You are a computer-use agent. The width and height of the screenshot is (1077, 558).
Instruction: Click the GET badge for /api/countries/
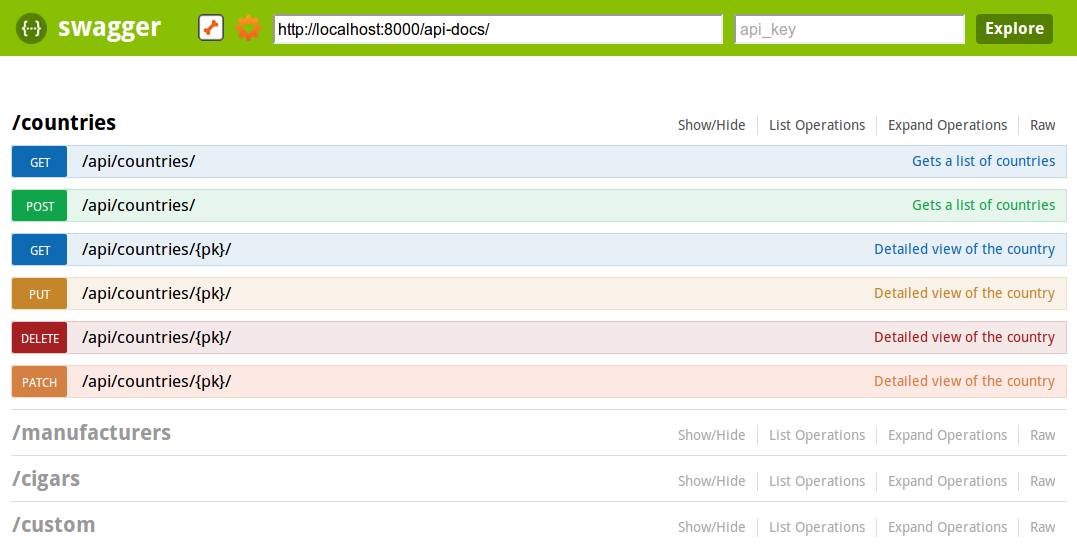(x=40, y=162)
